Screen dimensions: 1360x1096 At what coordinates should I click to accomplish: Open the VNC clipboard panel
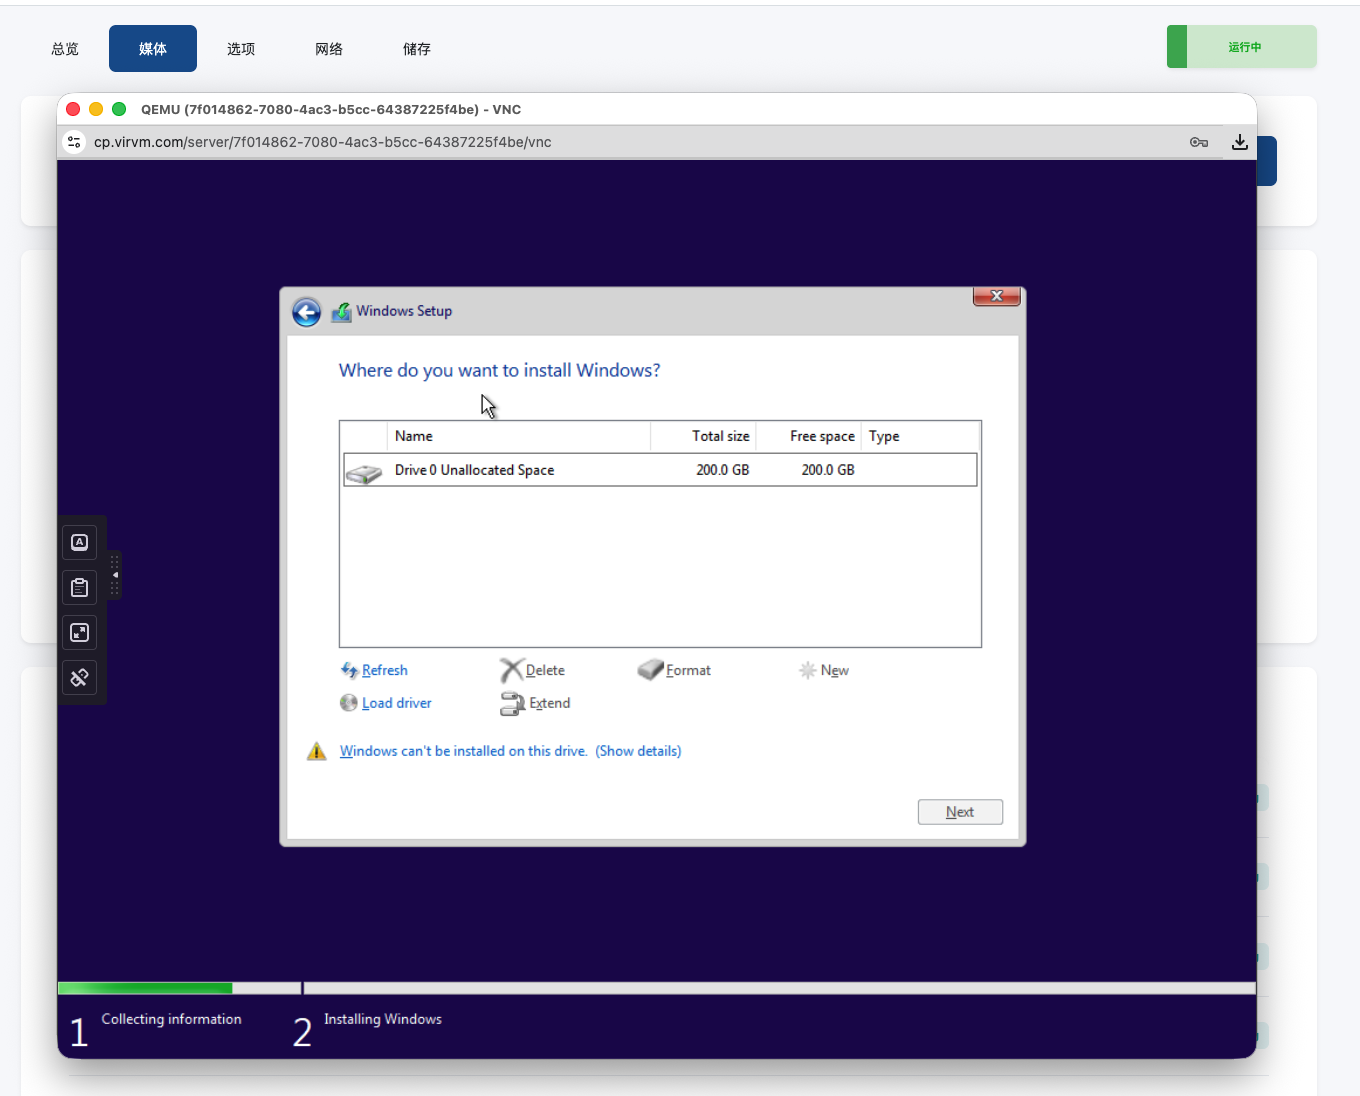(x=80, y=587)
